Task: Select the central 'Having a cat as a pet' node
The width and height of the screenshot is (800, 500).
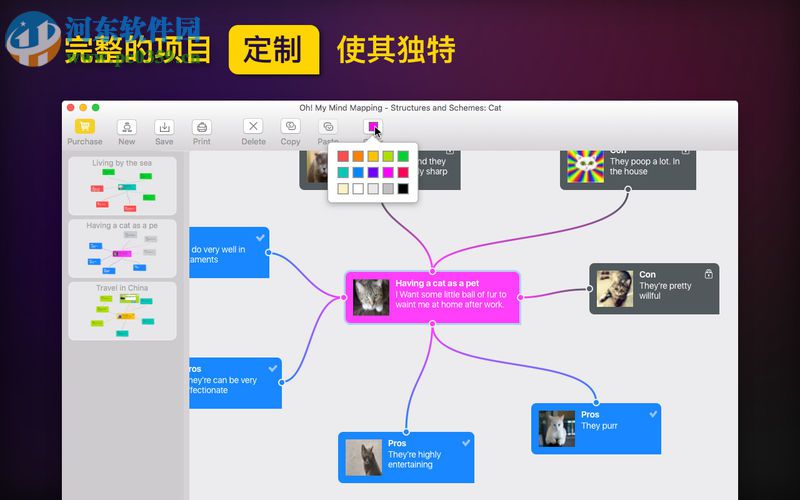Action: click(433, 297)
